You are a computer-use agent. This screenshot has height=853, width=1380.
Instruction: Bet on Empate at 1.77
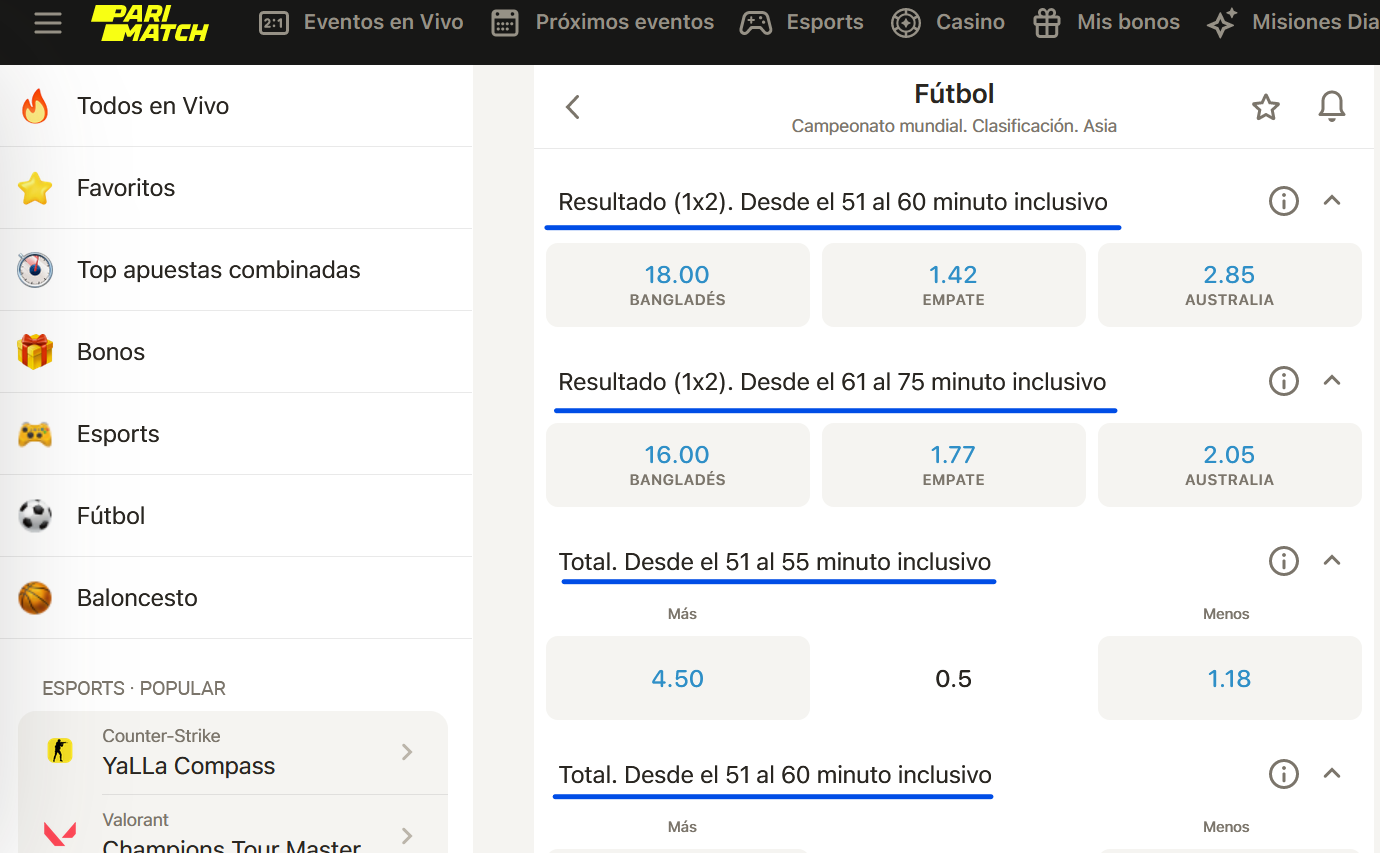click(x=954, y=465)
